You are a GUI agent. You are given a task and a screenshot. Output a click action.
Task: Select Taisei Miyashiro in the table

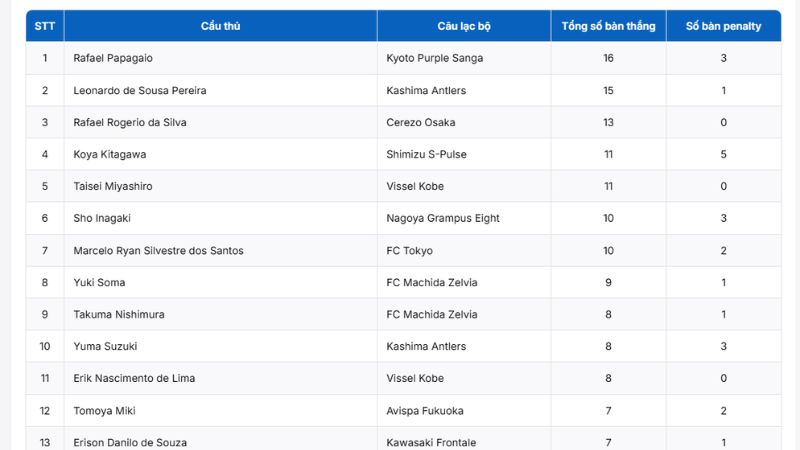point(113,186)
